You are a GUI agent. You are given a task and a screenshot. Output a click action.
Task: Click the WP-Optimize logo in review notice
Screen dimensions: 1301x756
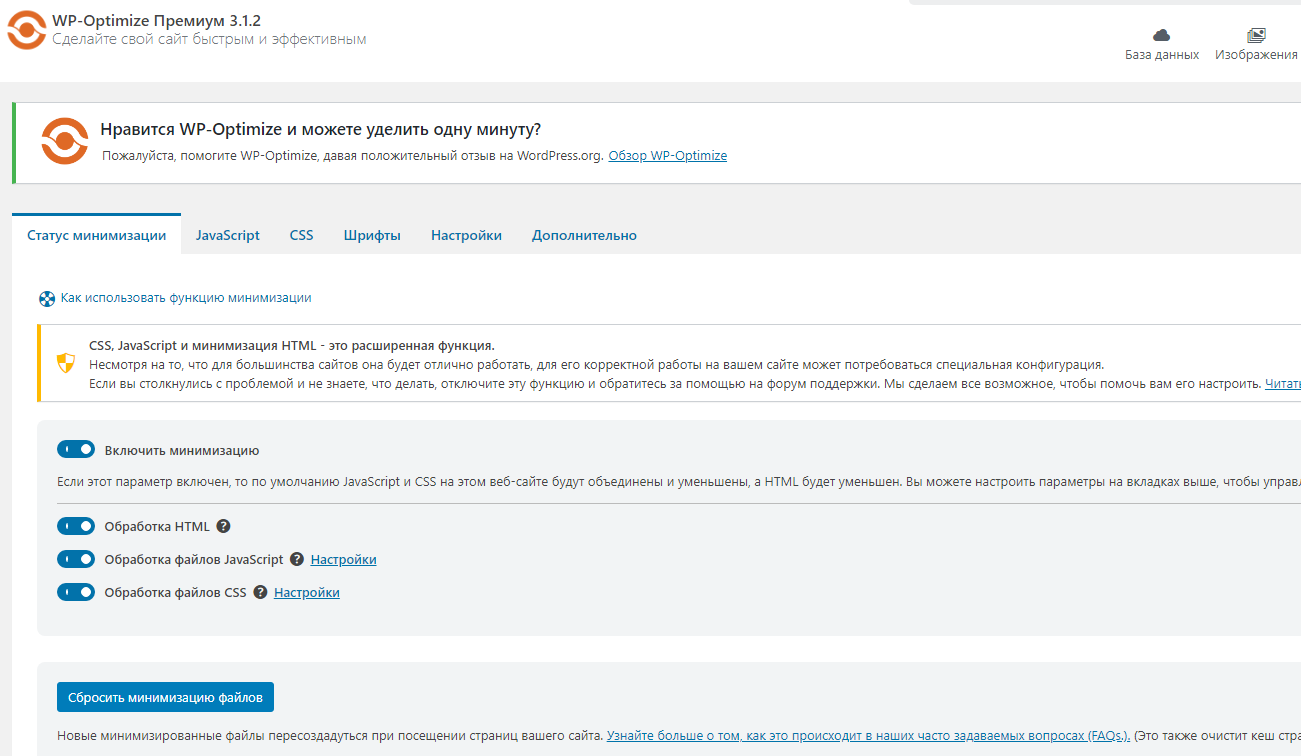pos(65,141)
